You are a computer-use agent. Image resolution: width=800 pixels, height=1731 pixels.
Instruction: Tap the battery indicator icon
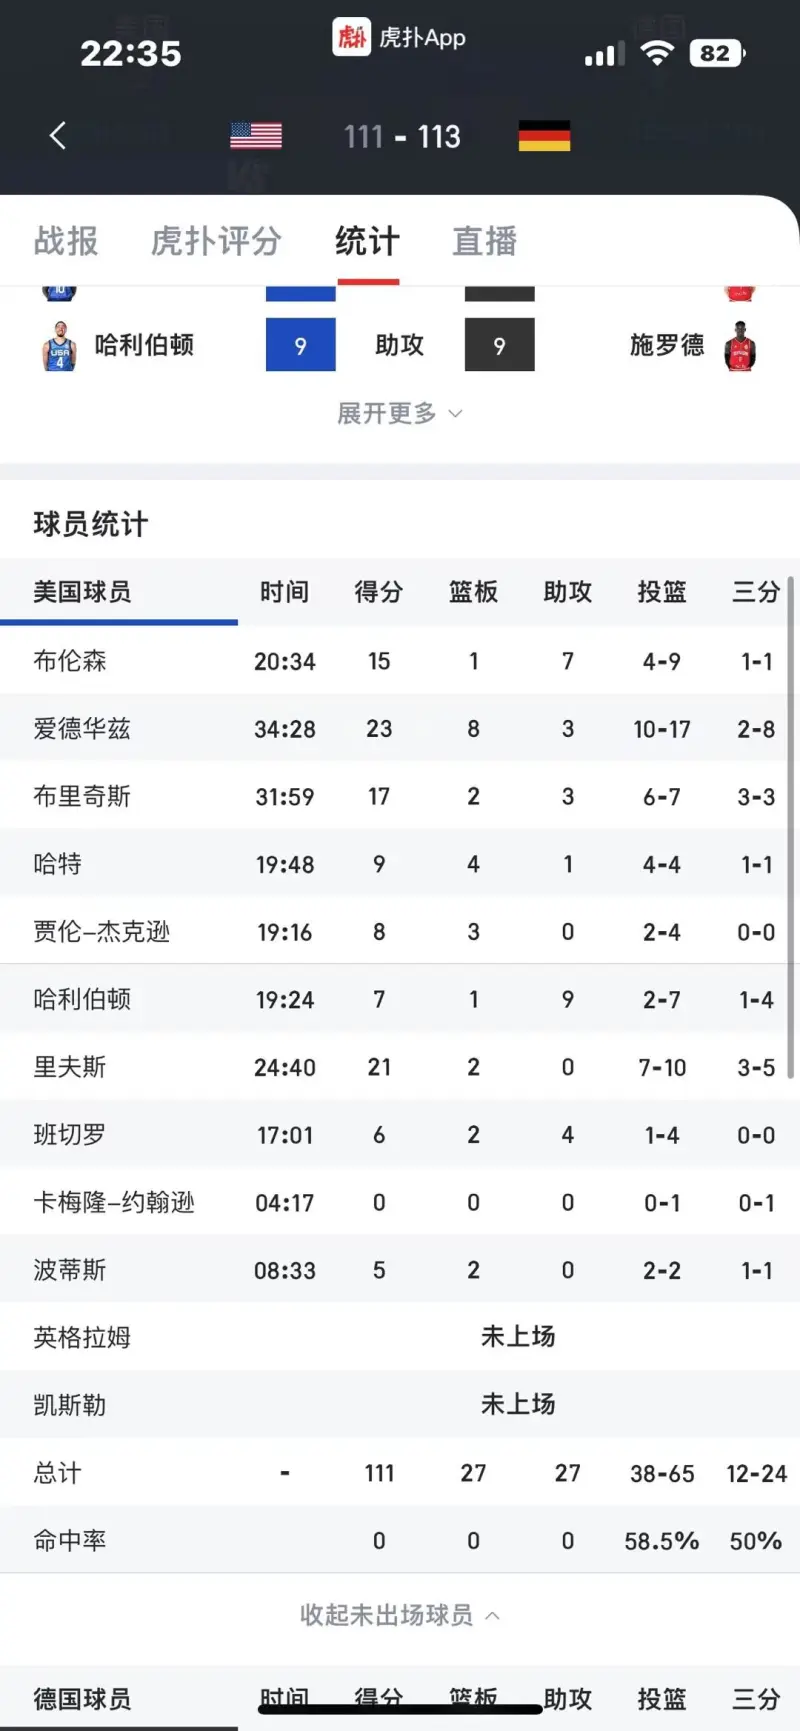click(716, 54)
